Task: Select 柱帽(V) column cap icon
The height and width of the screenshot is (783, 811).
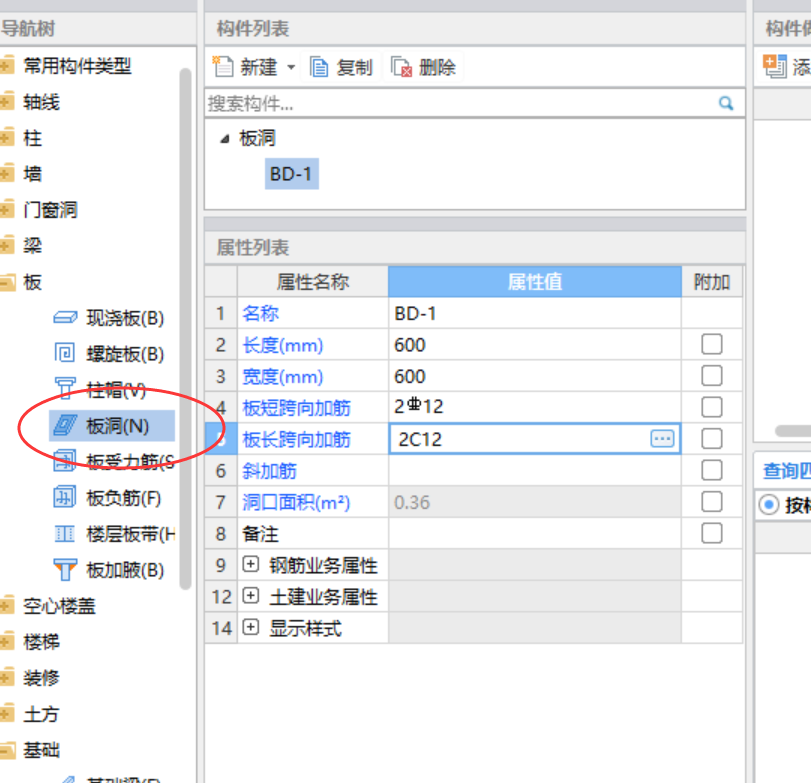Action: pos(65,389)
